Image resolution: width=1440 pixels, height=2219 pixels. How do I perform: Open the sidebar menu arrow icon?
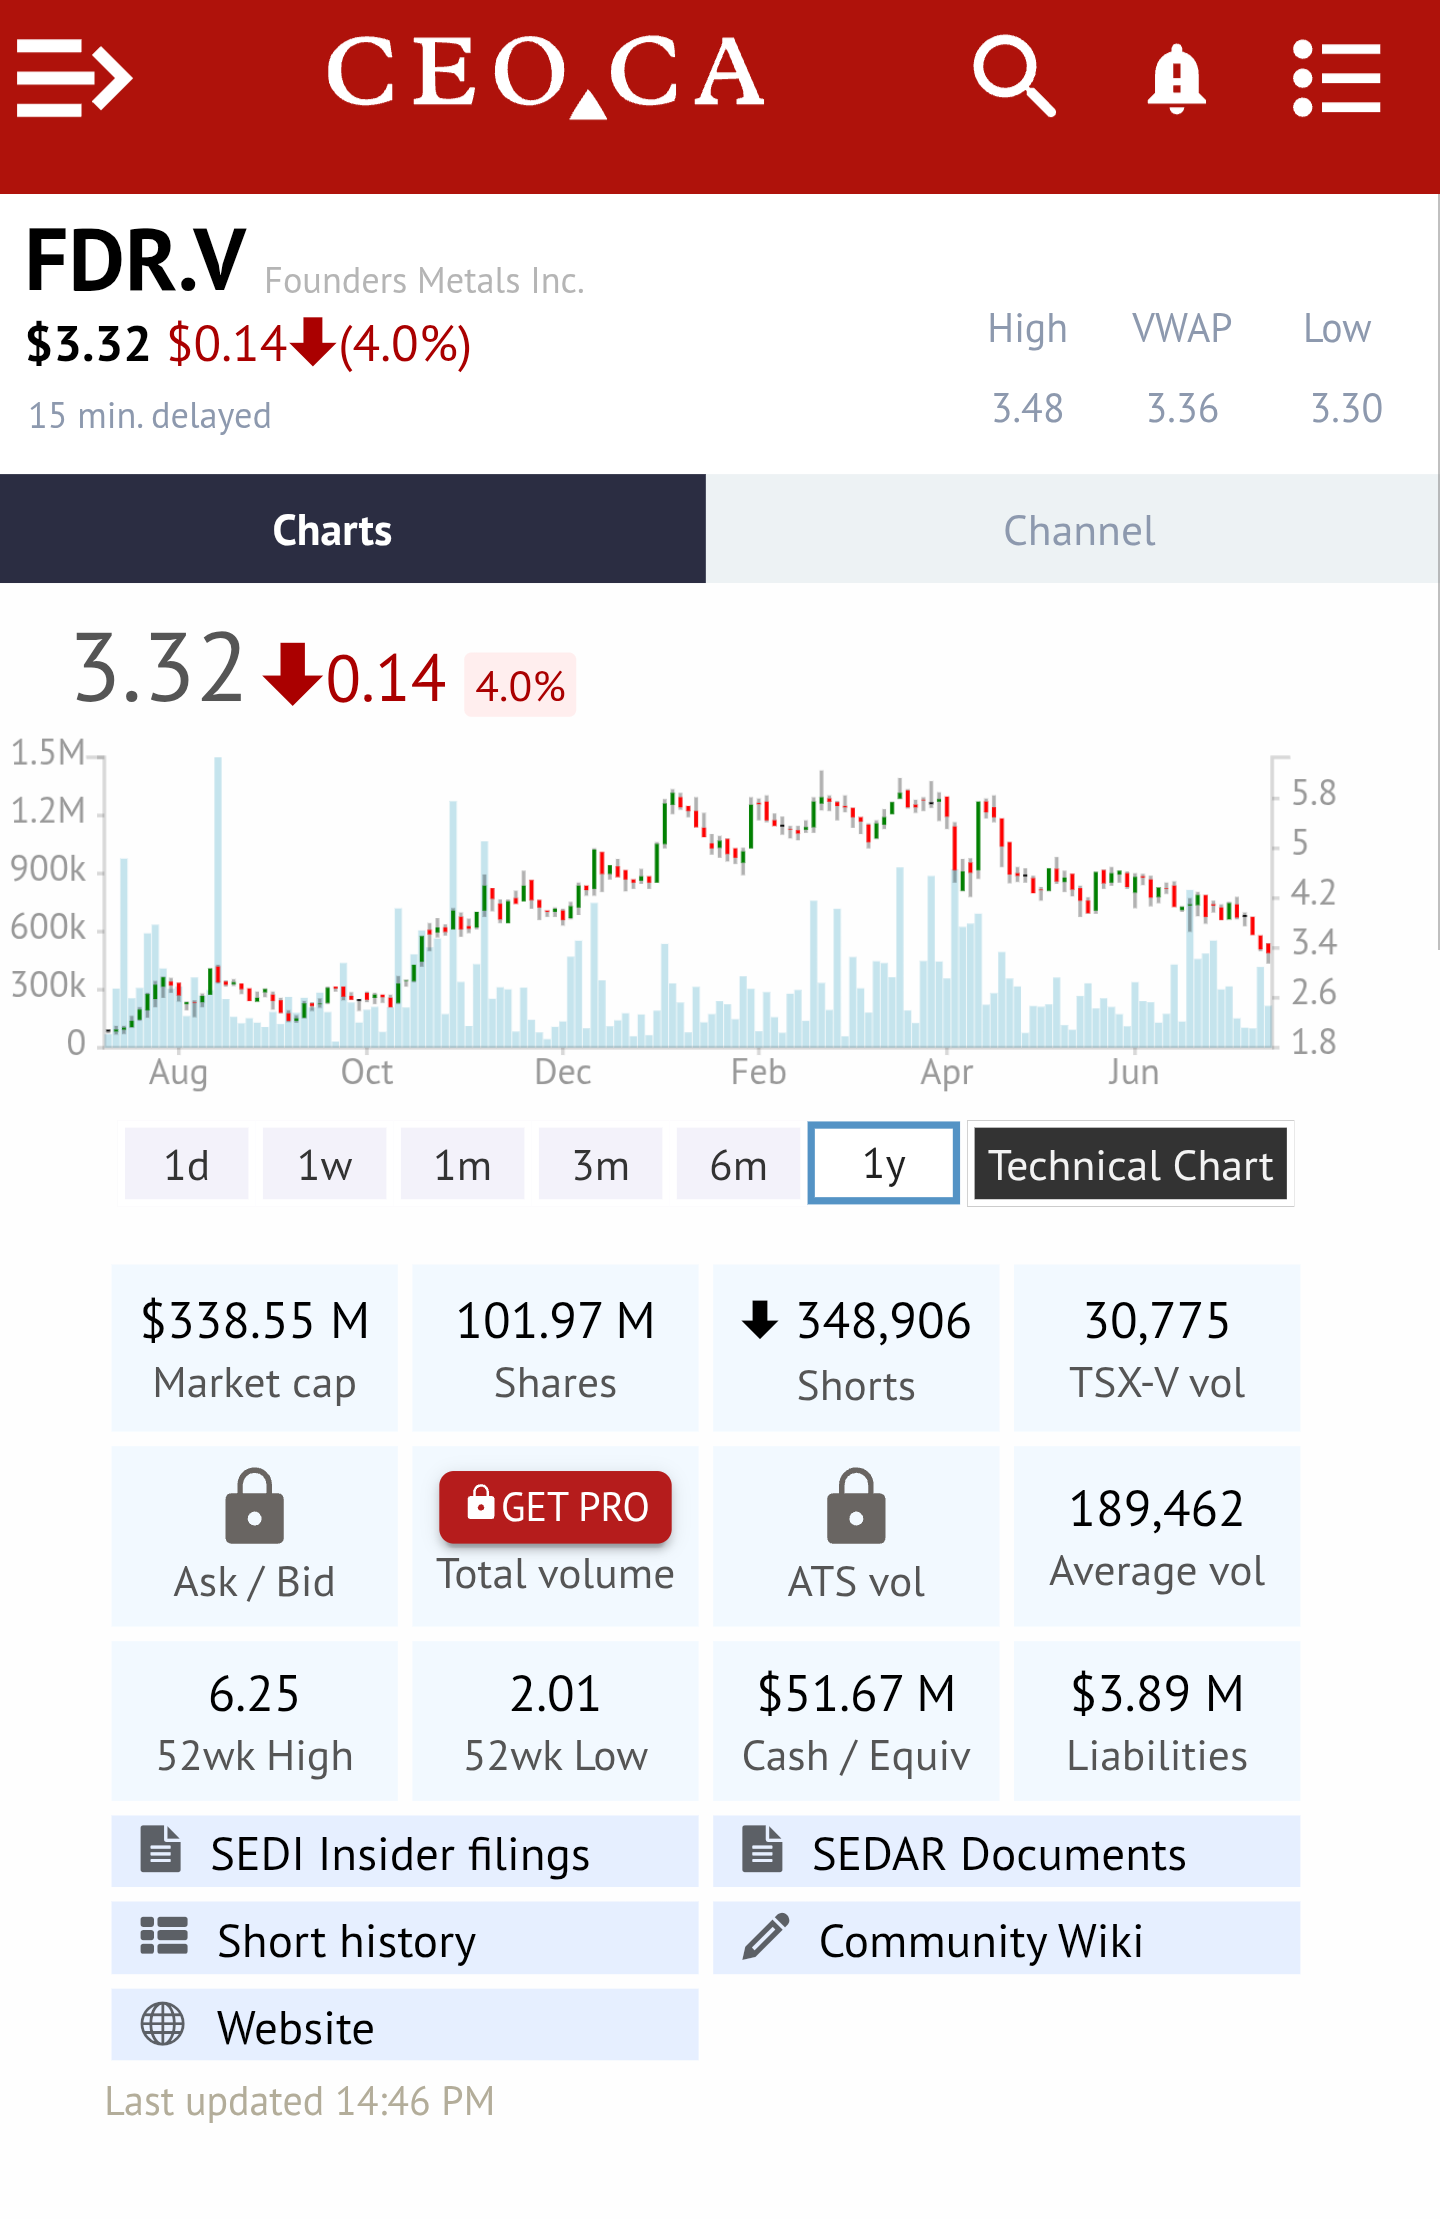pos(74,78)
